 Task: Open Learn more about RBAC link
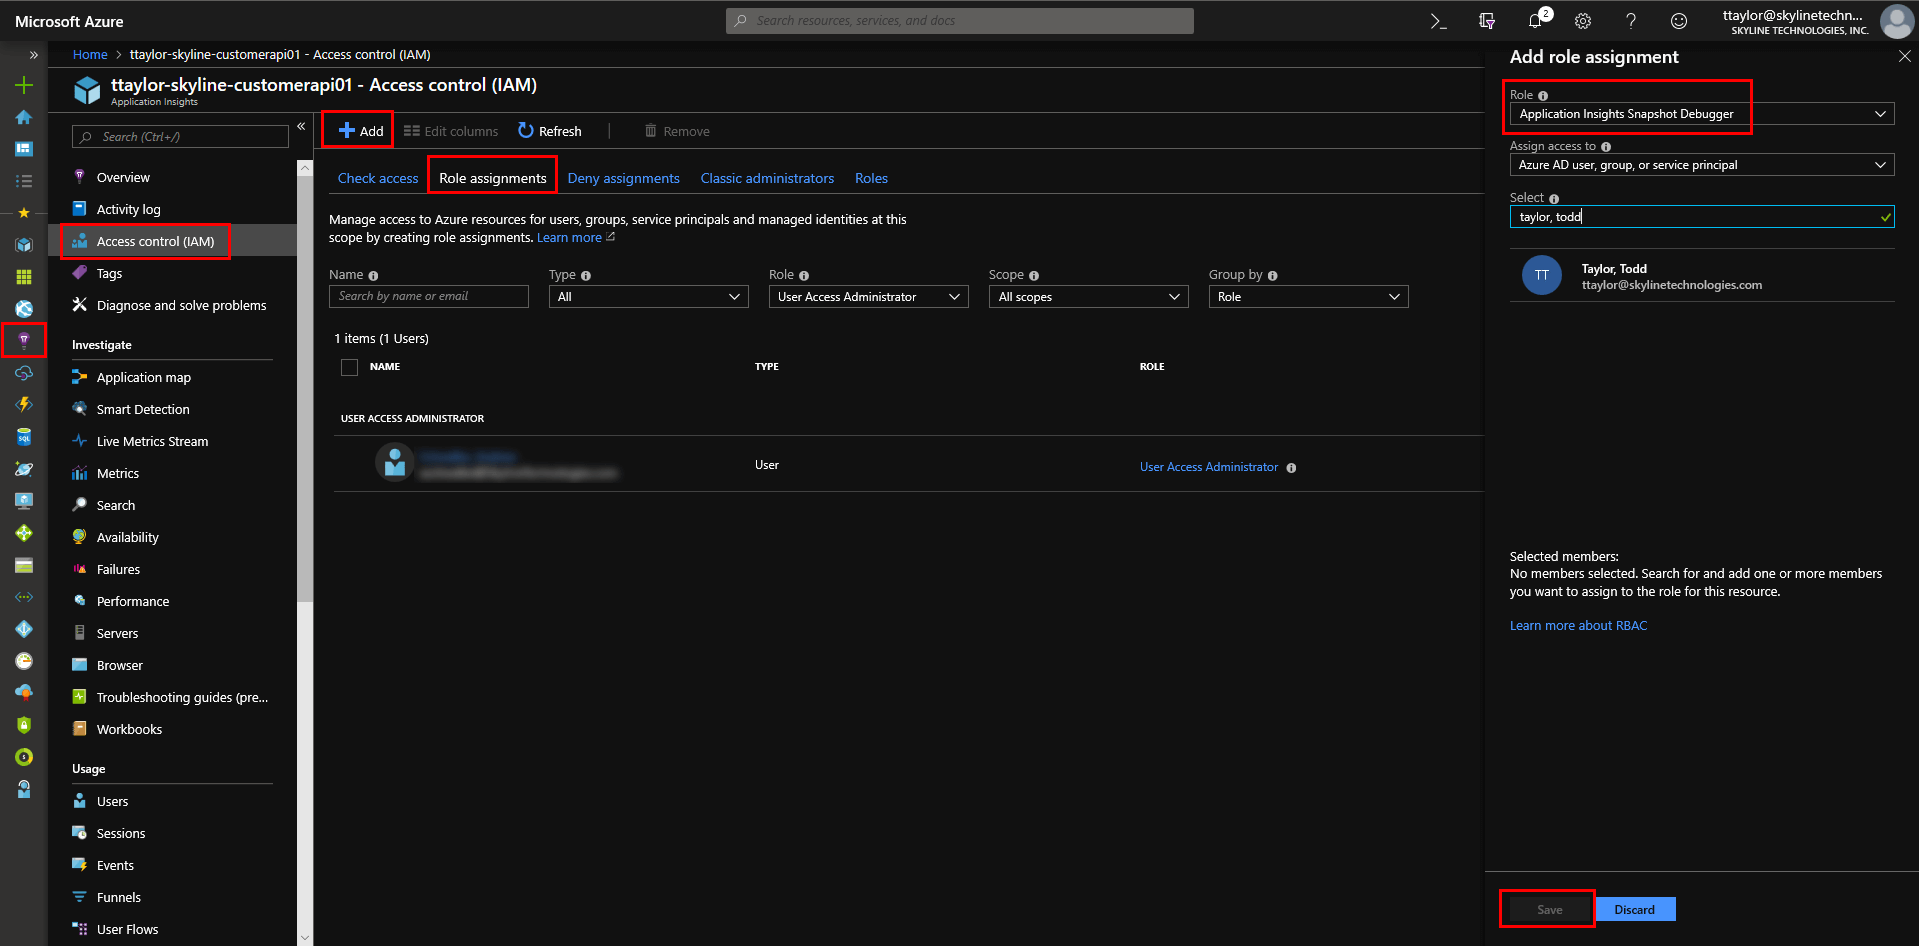click(x=1578, y=626)
